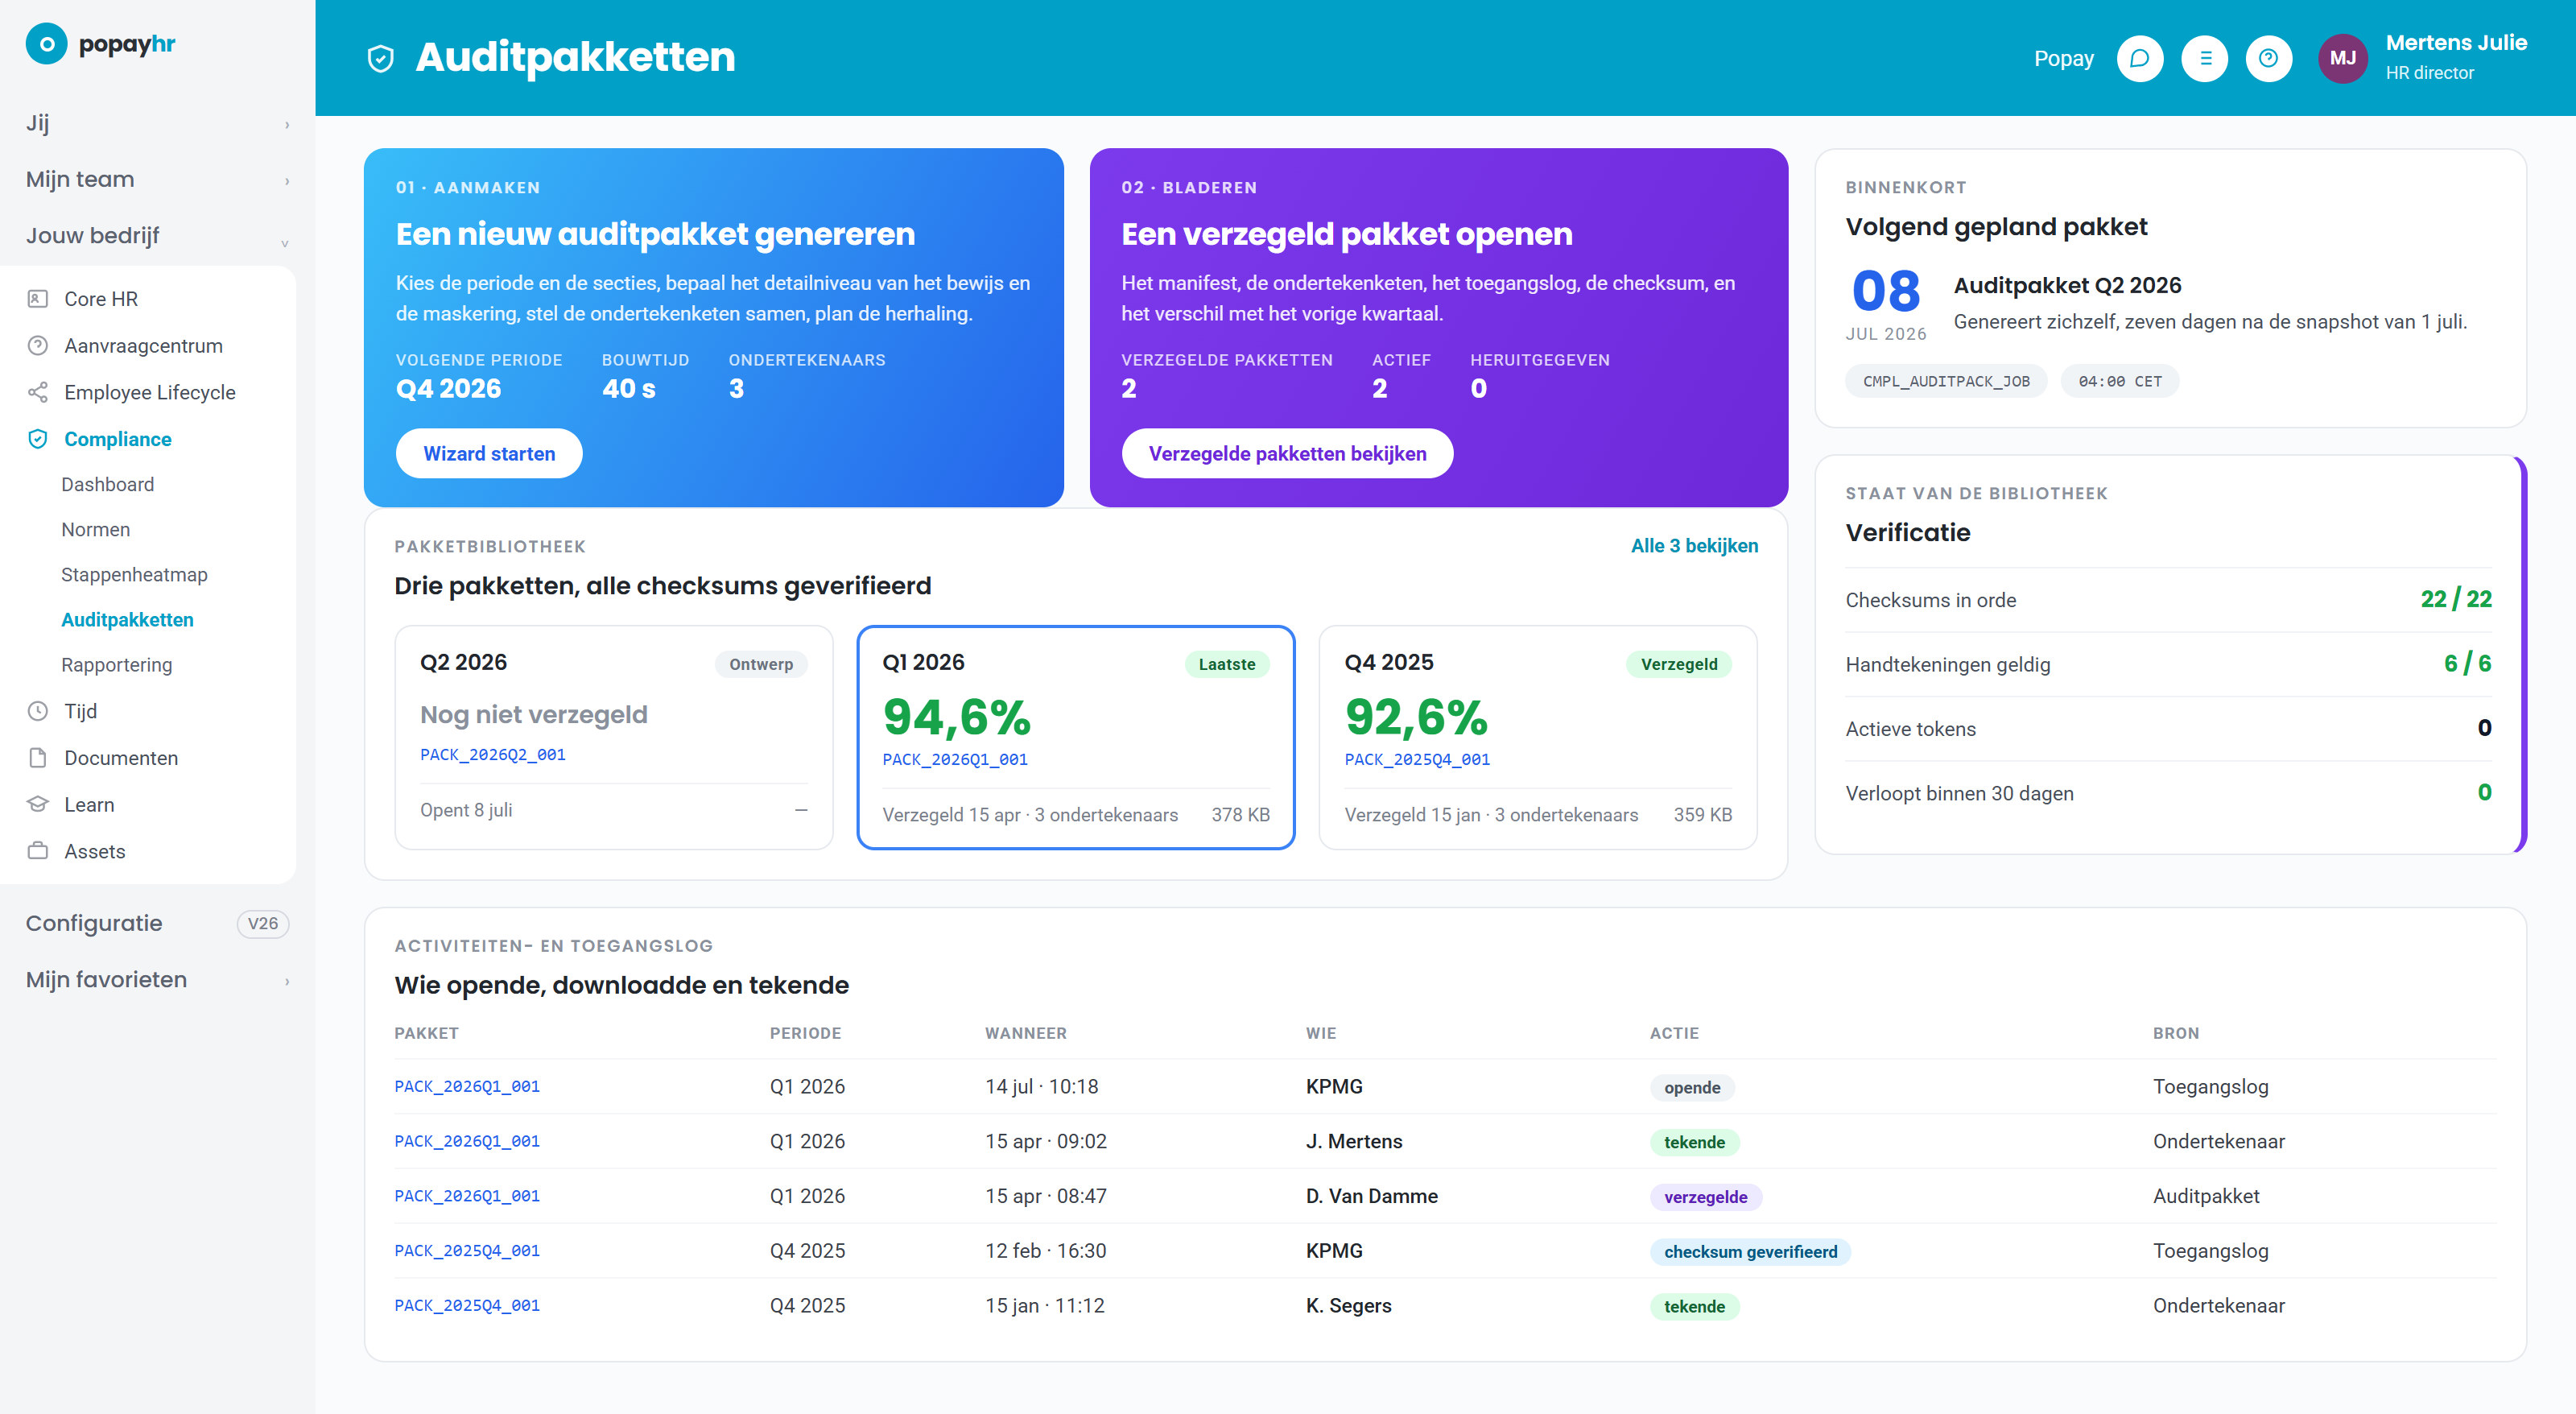The width and height of the screenshot is (2576, 1414).
Task: Go to Normen submenu item
Action: (x=96, y=530)
